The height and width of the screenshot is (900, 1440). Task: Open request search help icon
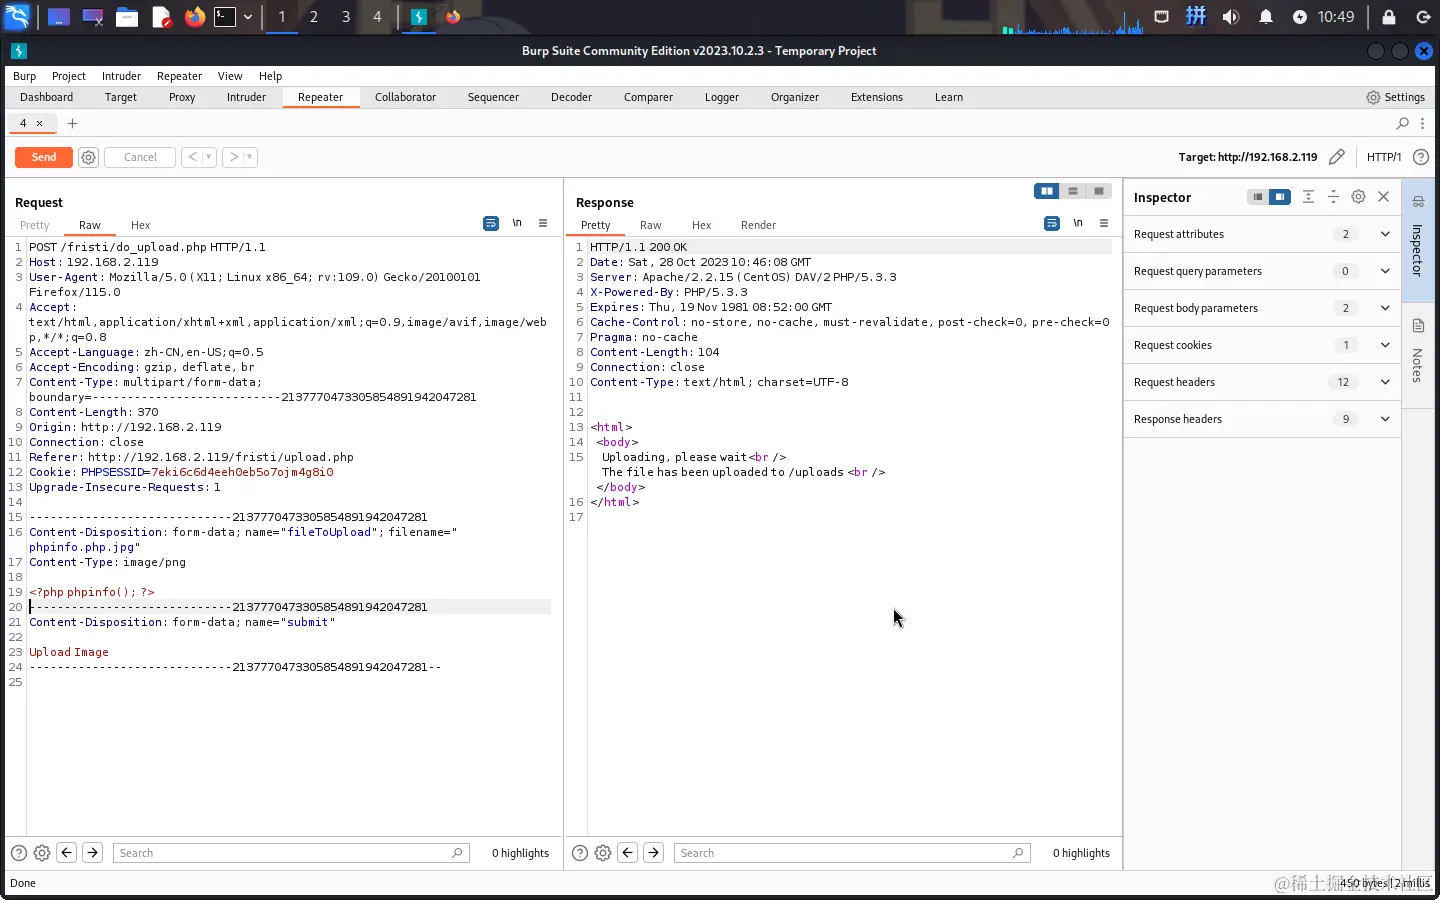point(19,853)
